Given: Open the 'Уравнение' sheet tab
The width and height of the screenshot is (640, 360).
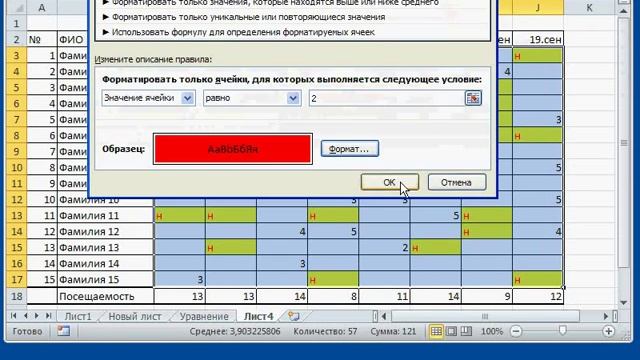Looking at the screenshot, I should point(204,316).
